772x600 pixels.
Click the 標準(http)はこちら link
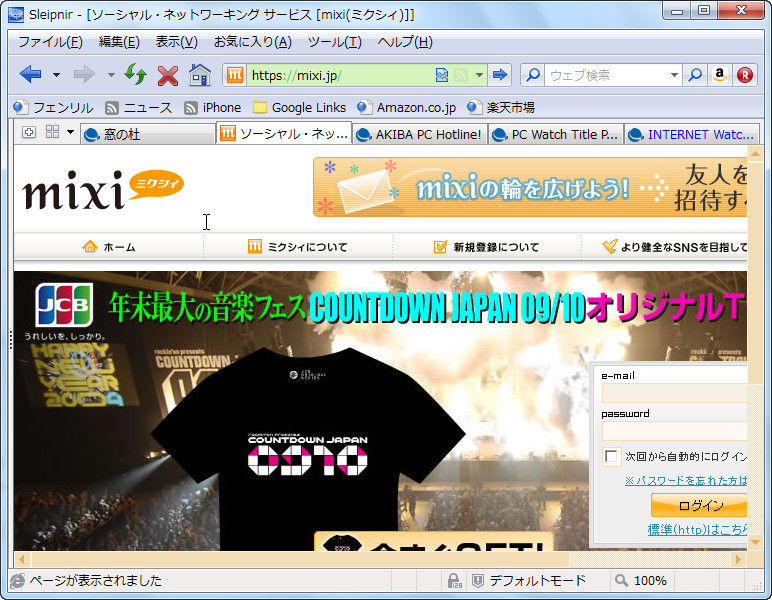pyautogui.click(x=697, y=530)
